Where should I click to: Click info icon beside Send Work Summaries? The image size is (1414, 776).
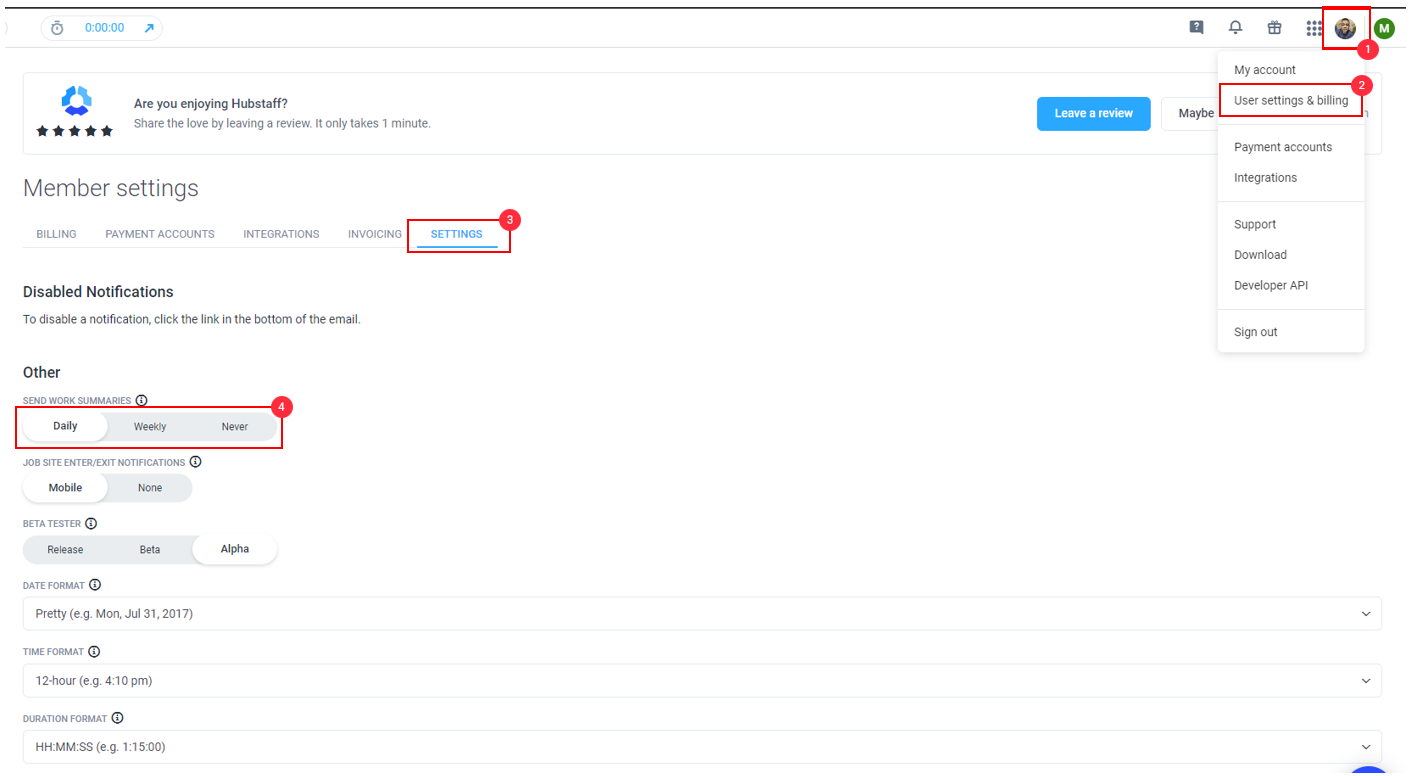click(x=141, y=400)
